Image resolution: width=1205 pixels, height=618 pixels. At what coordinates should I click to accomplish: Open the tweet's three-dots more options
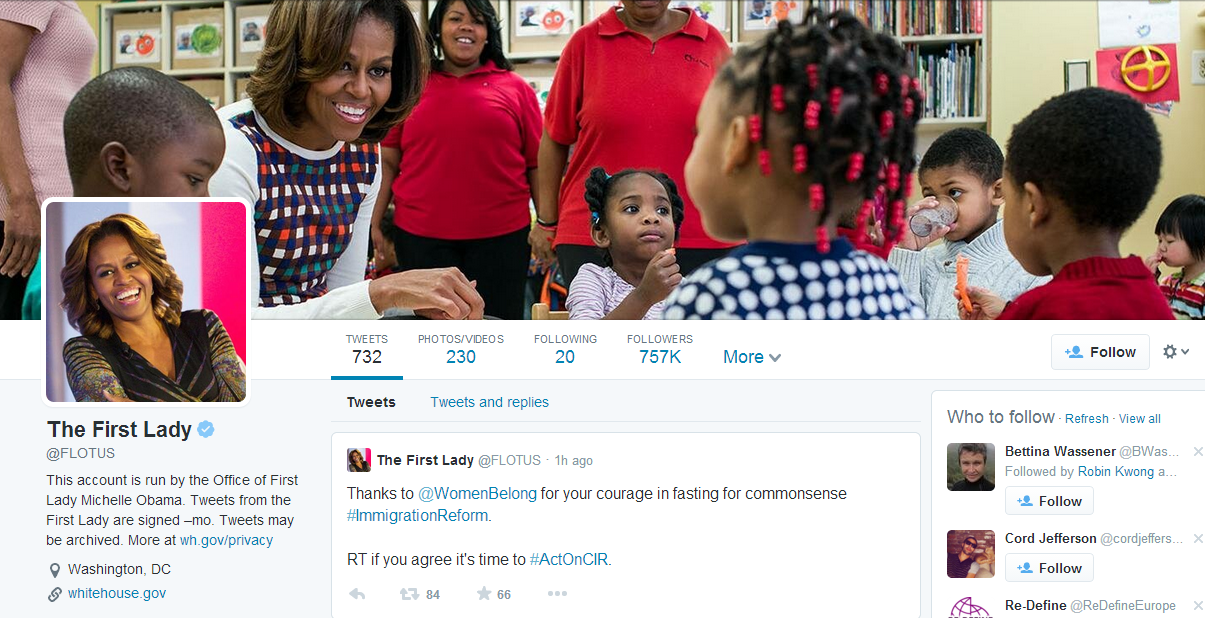pyautogui.click(x=557, y=594)
